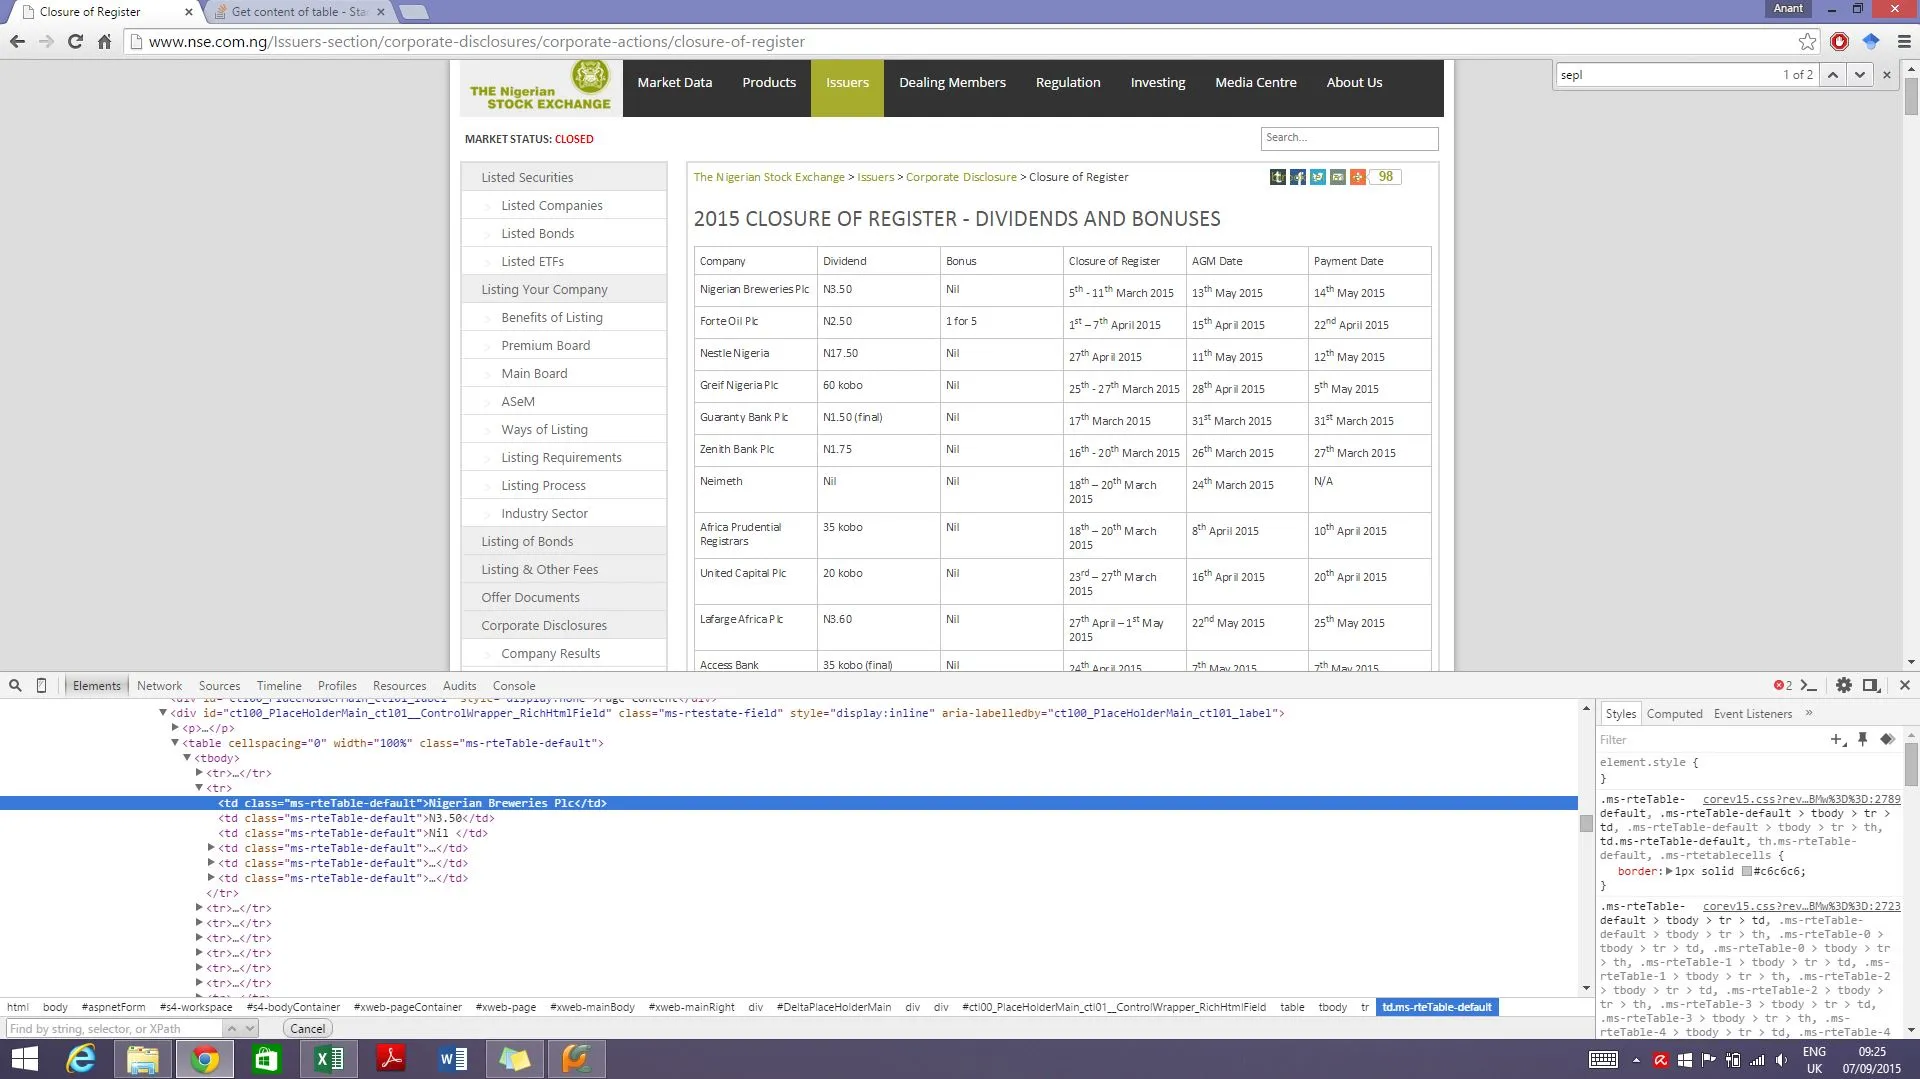Change the DevTools dock side
This screenshot has height=1079, width=1920.
[x=1871, y=685]
